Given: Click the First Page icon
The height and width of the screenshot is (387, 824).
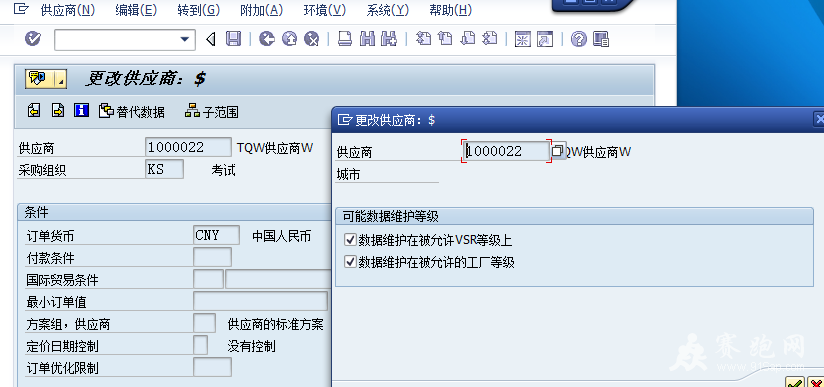Looking at the screenshot, I should click(423, 39).
